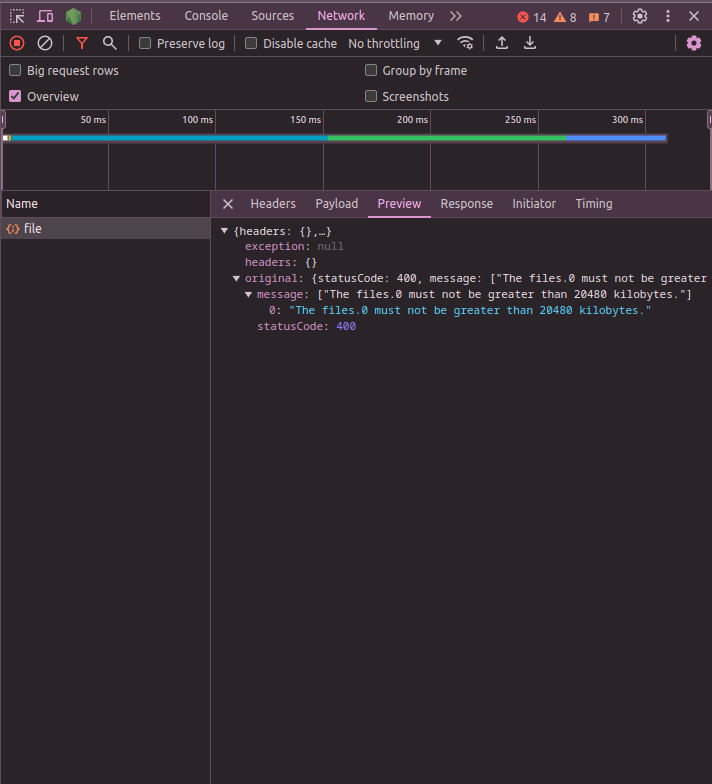Import HAR file with upload icon
This screenshot has height=784, width=712.
[502, 43]
